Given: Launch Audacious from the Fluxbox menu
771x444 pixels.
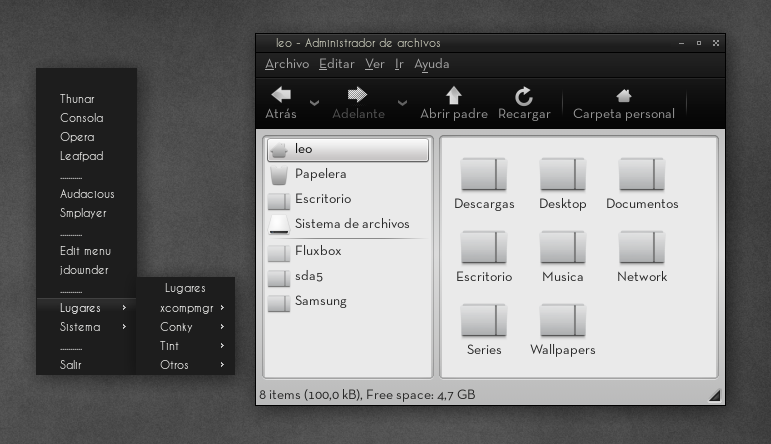Looking at the screenshot, I should point(87,194).
